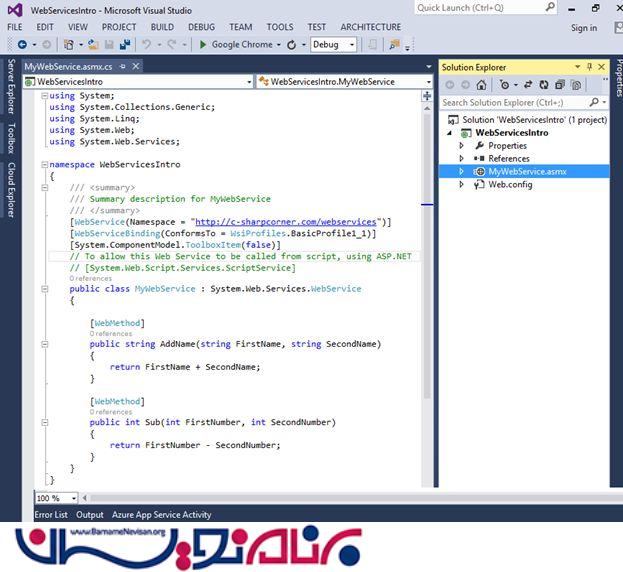
Task: Click Sync with Active Document icon
Action: click(528, 85)
